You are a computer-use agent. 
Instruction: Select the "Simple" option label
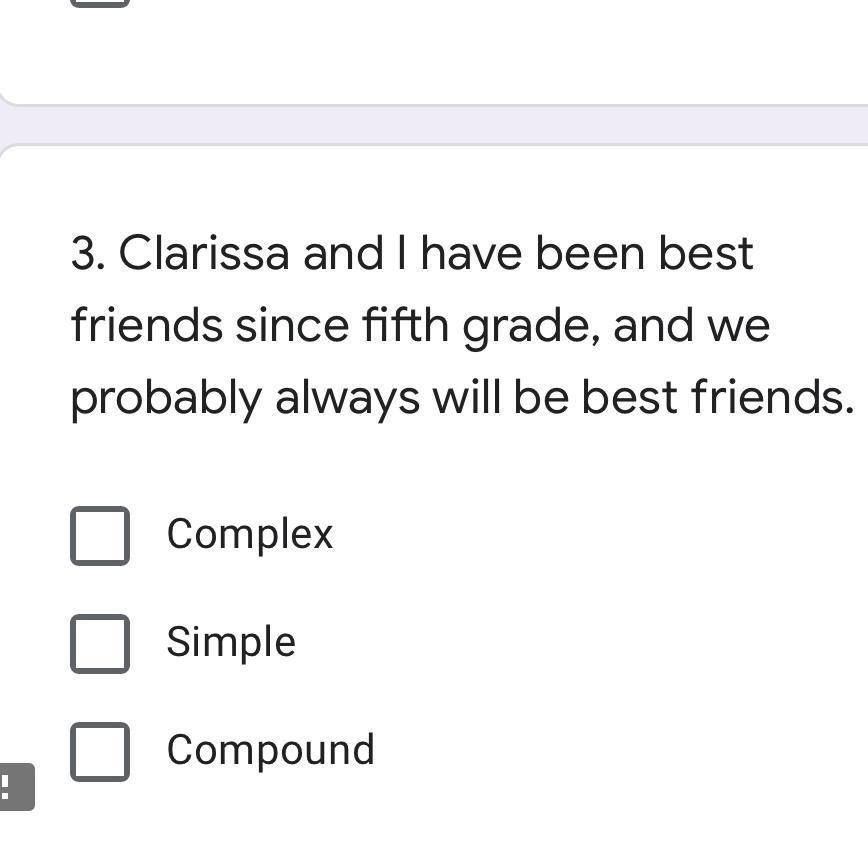231,642
